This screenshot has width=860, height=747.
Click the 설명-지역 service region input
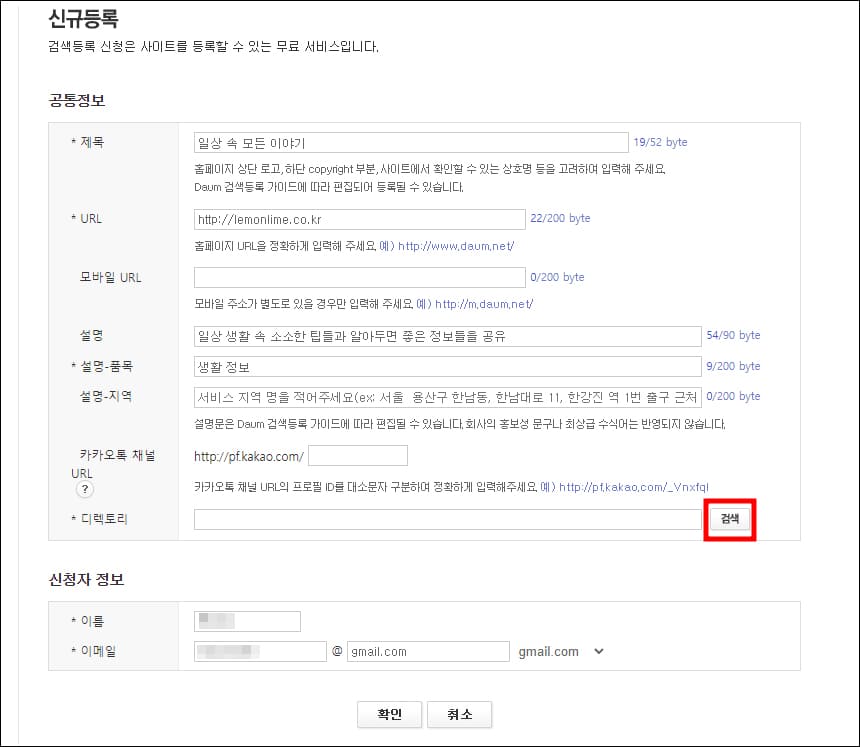tap(447, 397)
